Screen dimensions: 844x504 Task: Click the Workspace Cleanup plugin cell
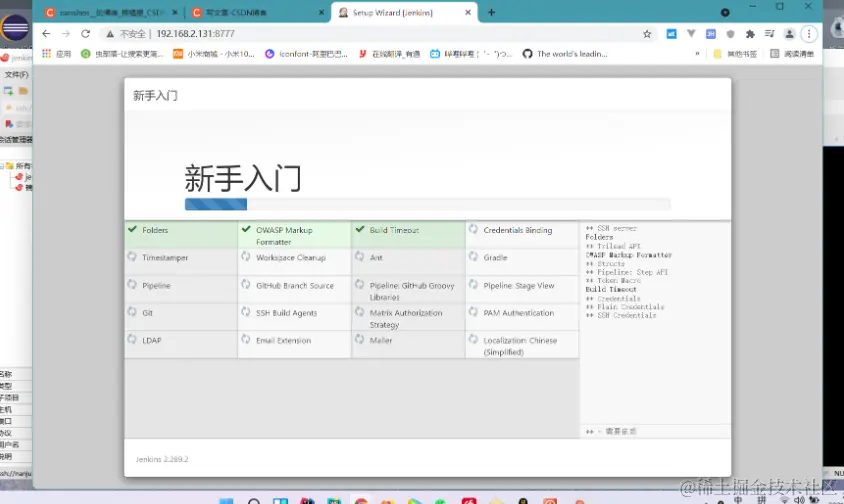pyautogui.click(x=294, y=262)
